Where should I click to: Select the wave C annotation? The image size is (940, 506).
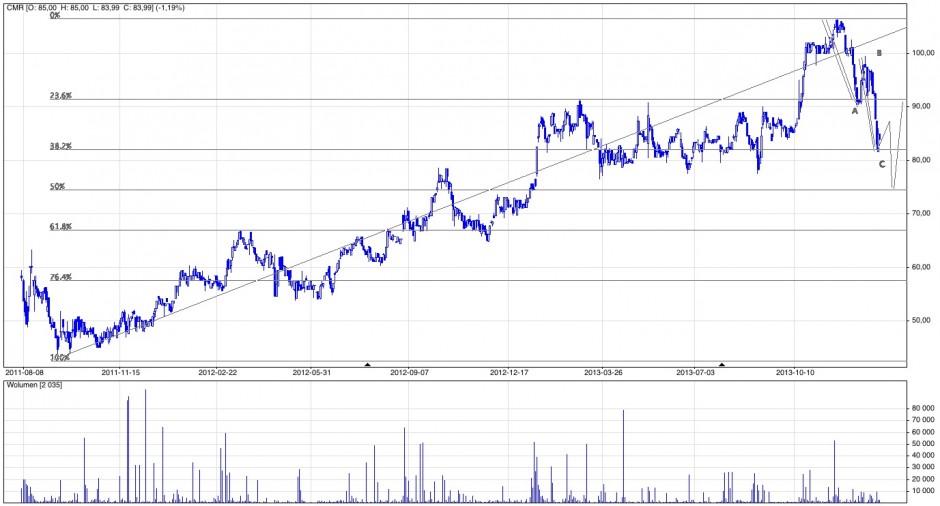click(881, 163)
